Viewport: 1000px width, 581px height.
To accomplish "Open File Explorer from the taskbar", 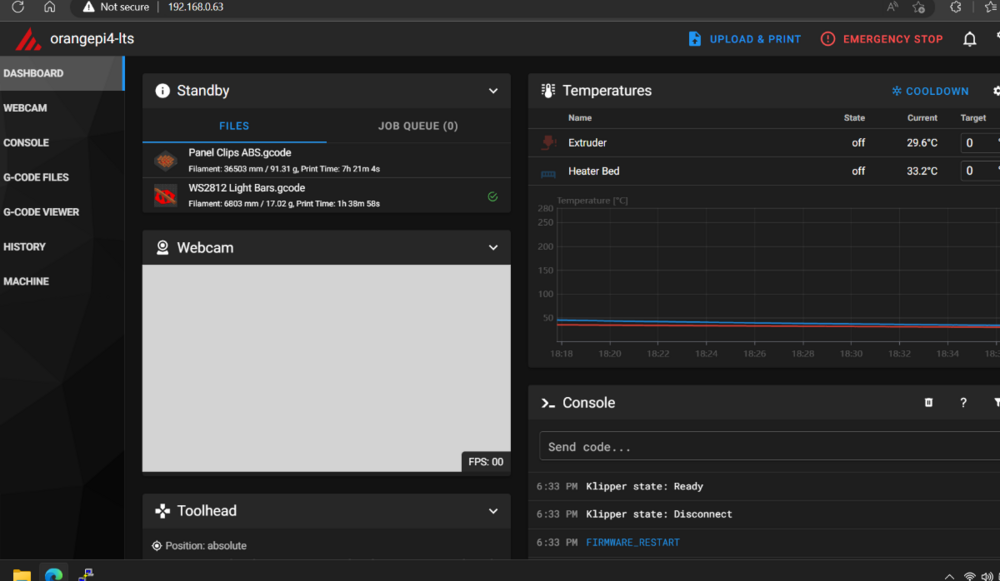I will point(22,575).
